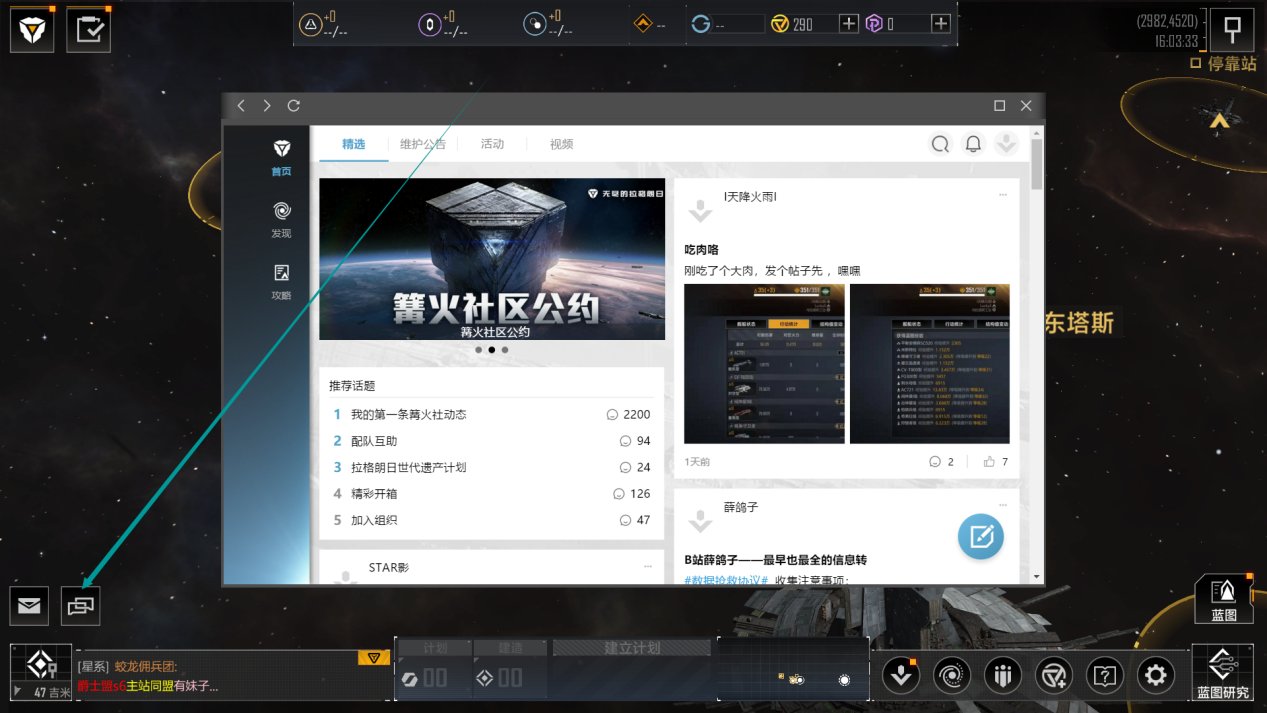
Task: Open the task checklist icon top left
Action: pos(89,29)
